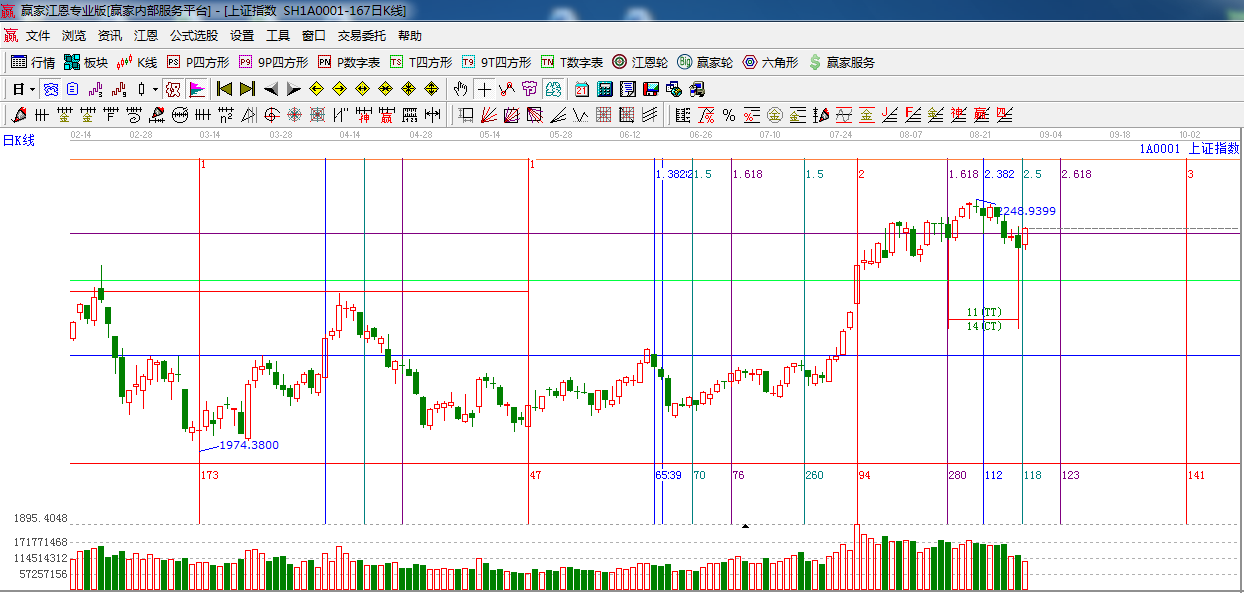Open the calculator tool icon
Screen dimensions: 1244x593
(605, 89)
